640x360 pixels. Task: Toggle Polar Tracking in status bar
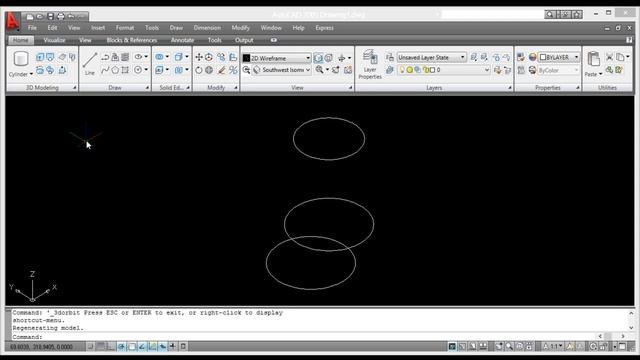tap(121, 347)
